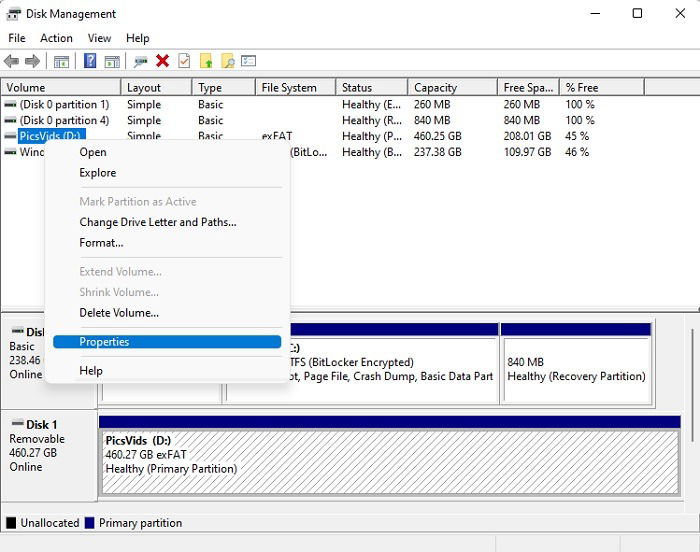Click the 46 % free cell
Screen dimensions: 700x552
(x=577, y=152)
